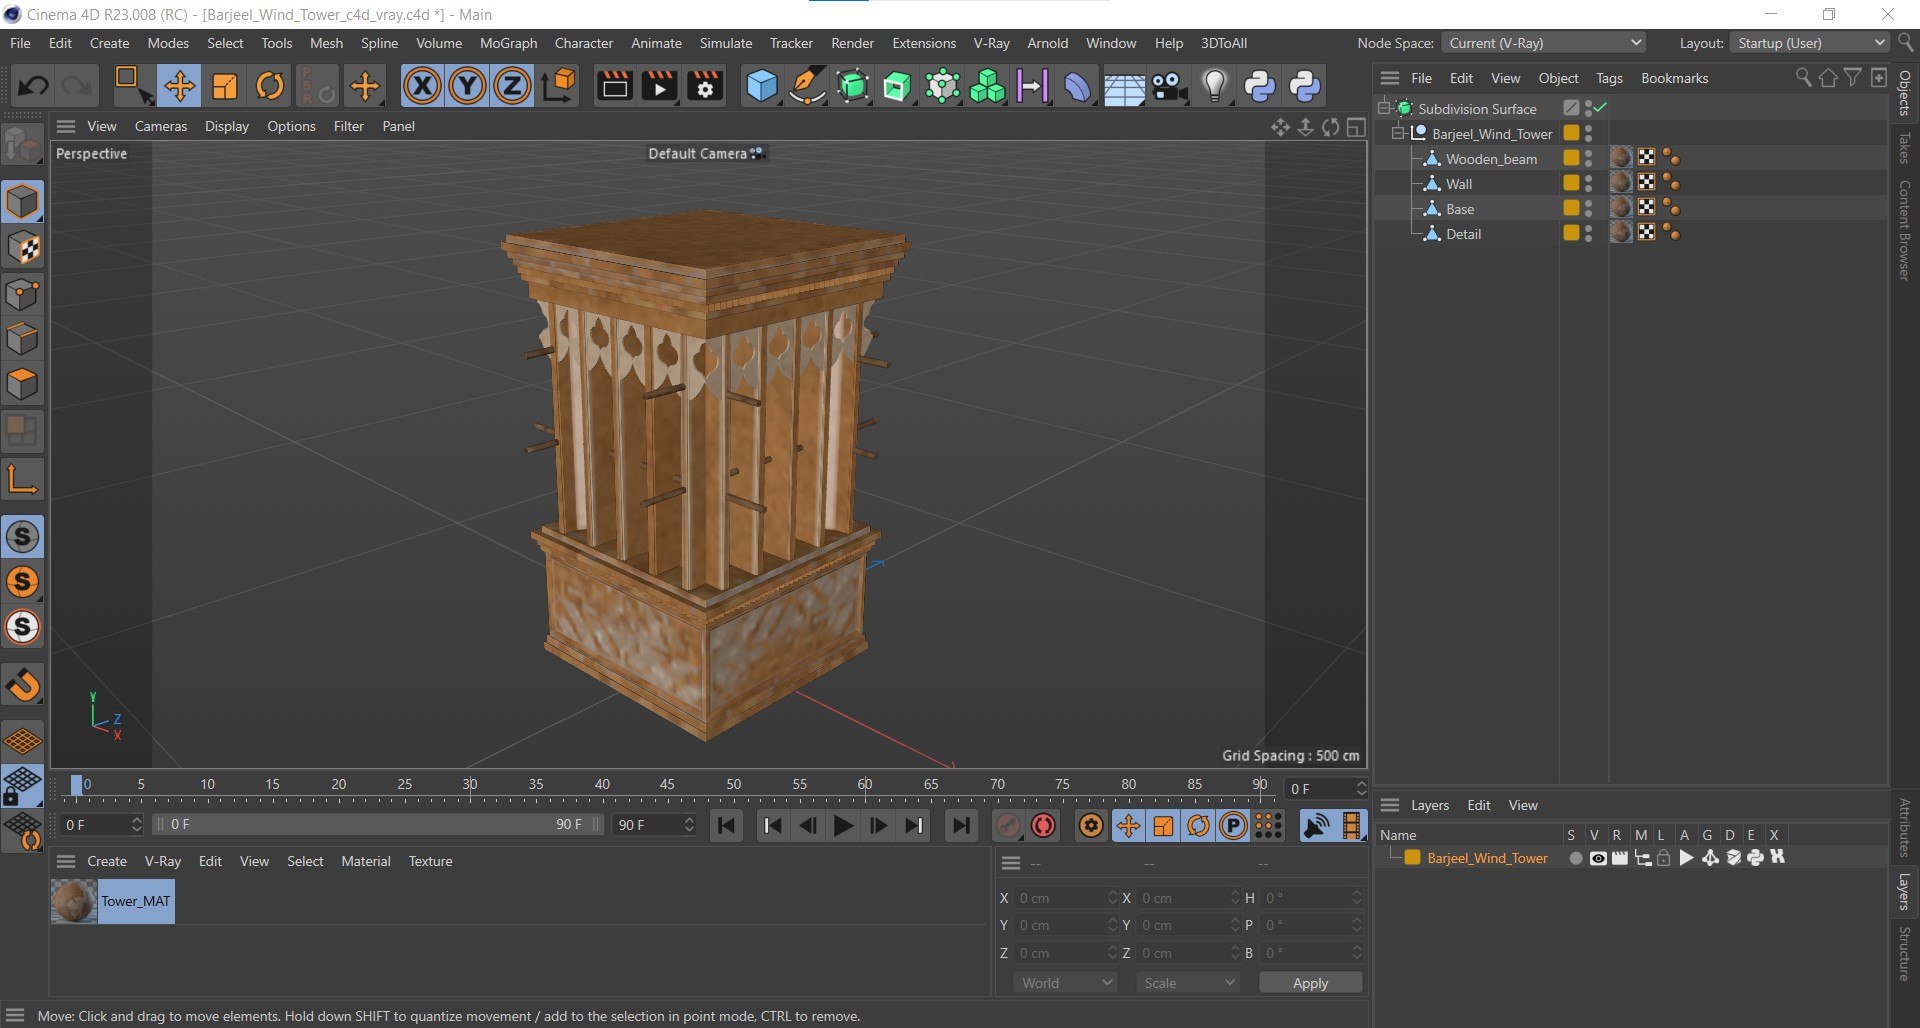Select the Move tool in toolbar
This screenshot has height=1028, width=1920.
tap(180, 86)
